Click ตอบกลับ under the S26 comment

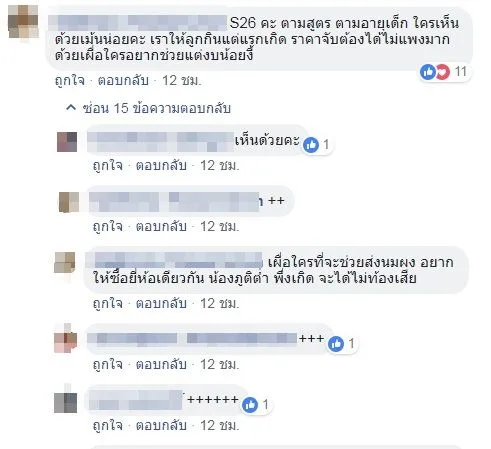pos(123,81)
